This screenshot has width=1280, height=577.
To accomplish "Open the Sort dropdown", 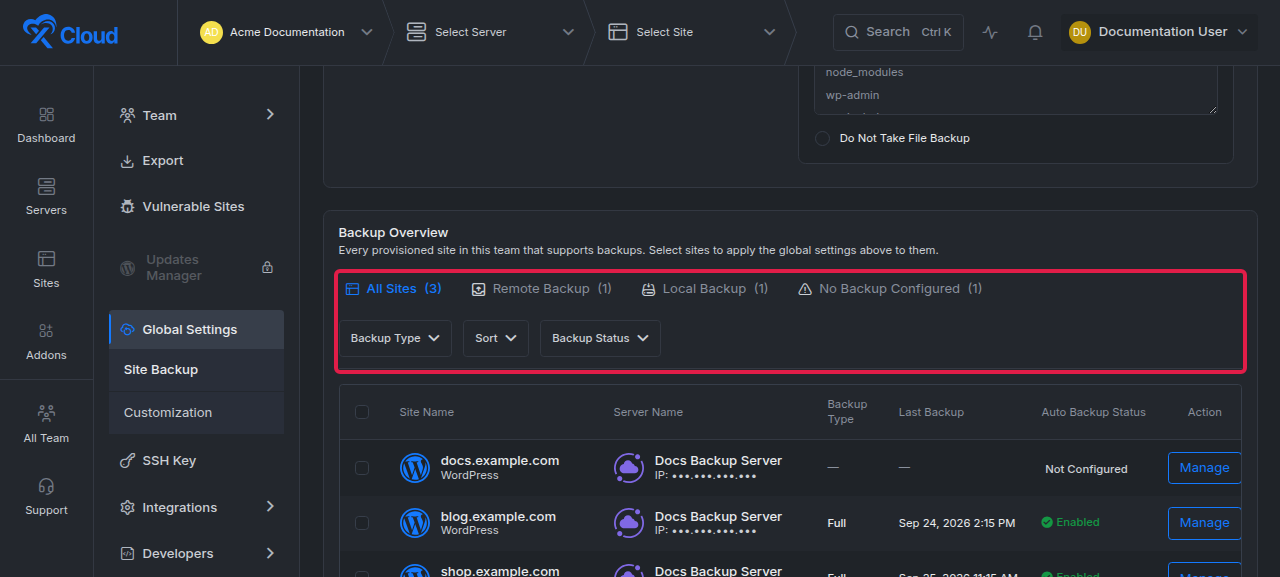I will [x=496, y=338].
